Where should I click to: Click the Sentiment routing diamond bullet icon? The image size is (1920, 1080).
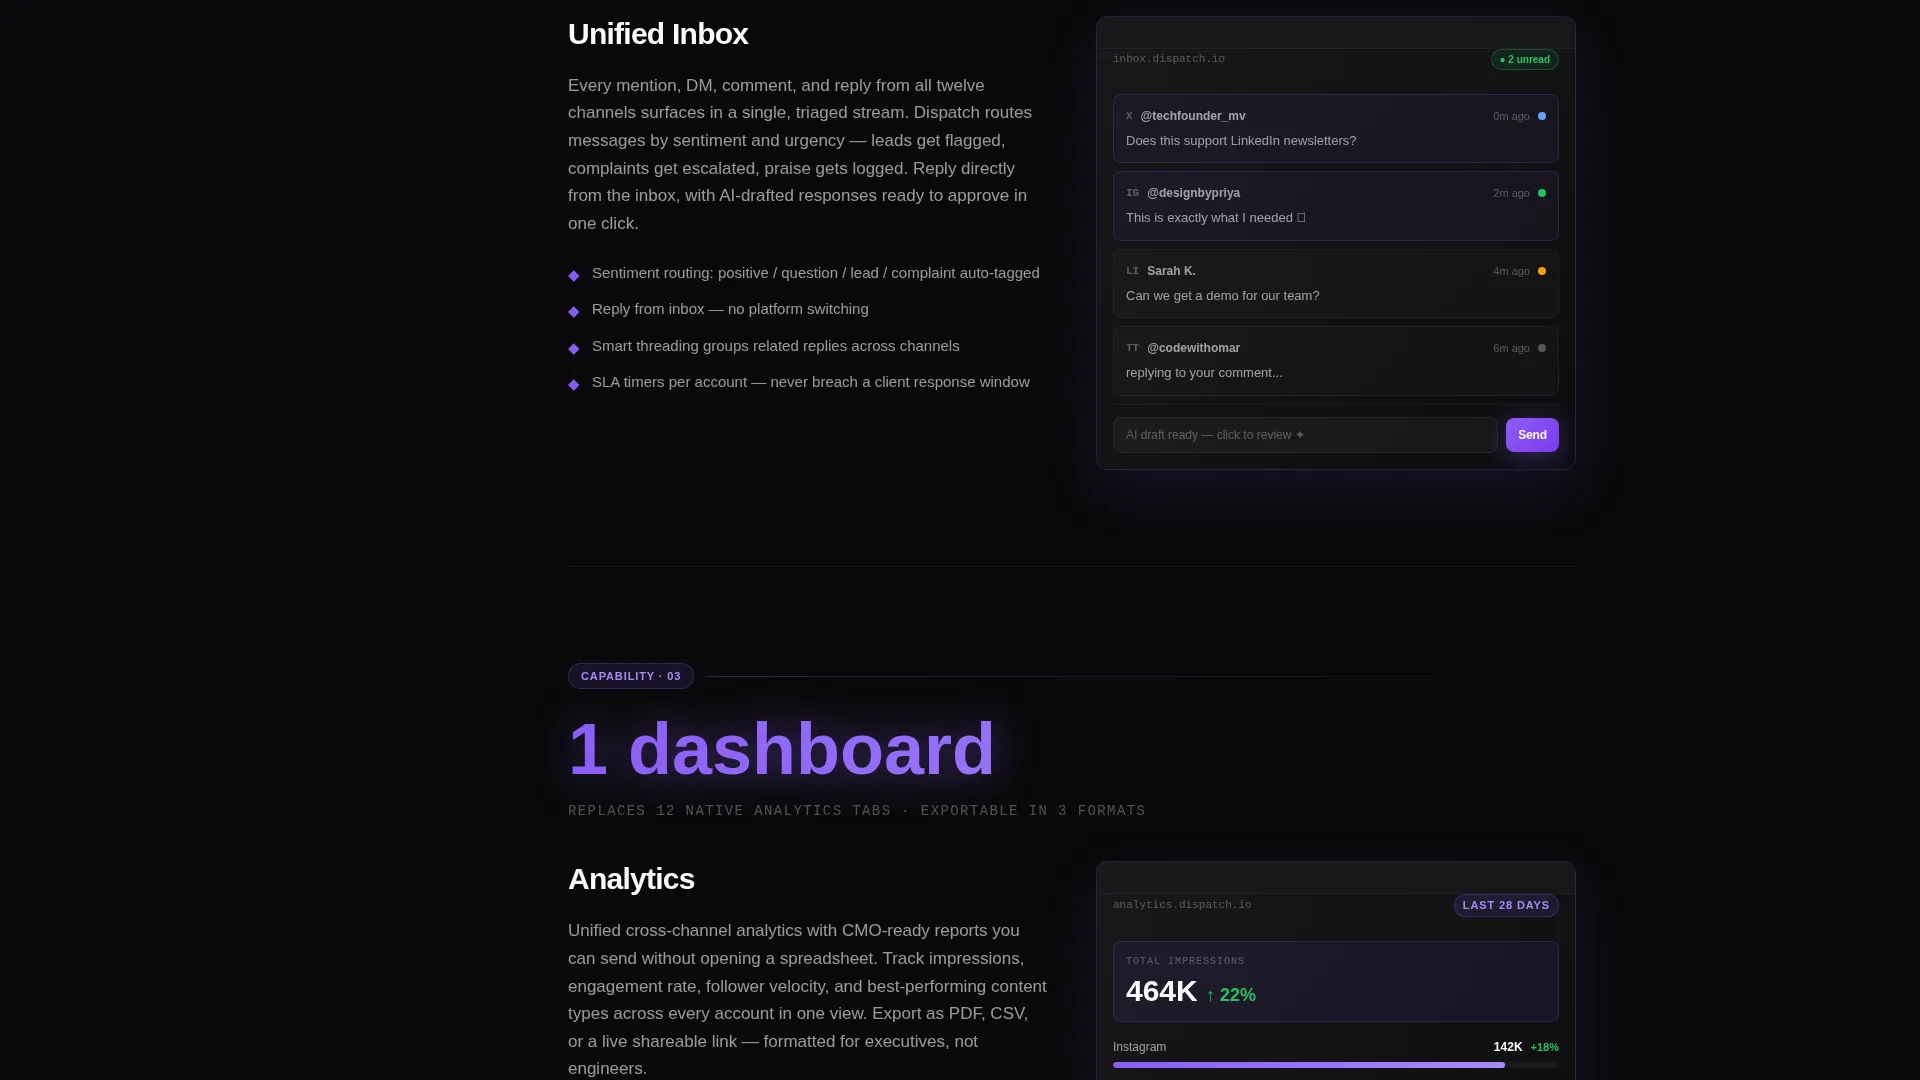coord(574,275)
